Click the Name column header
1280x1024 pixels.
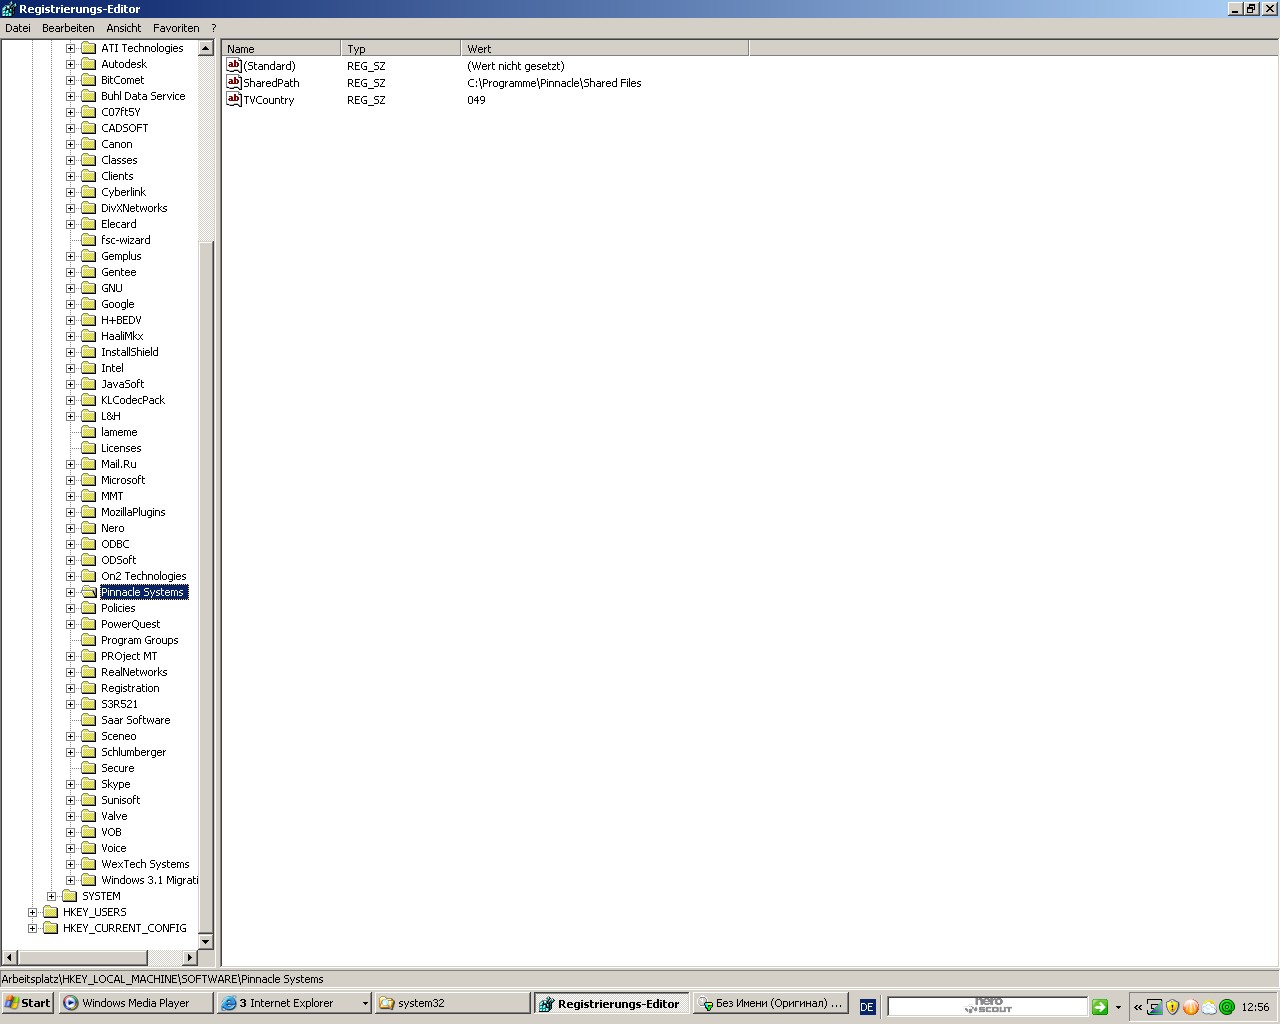pyautogui.click(x=281, y=48)
